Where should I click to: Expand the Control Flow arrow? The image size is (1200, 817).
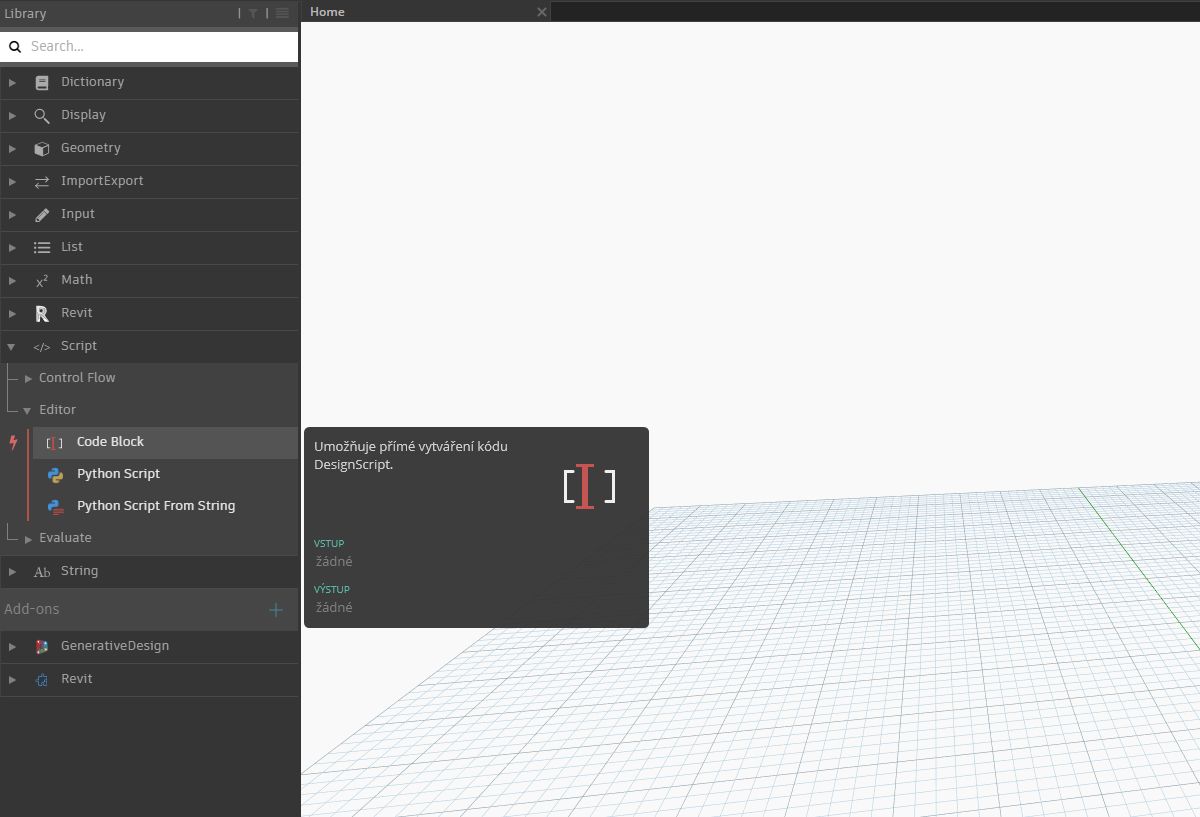pyautogui.click(x=28, y=378)
